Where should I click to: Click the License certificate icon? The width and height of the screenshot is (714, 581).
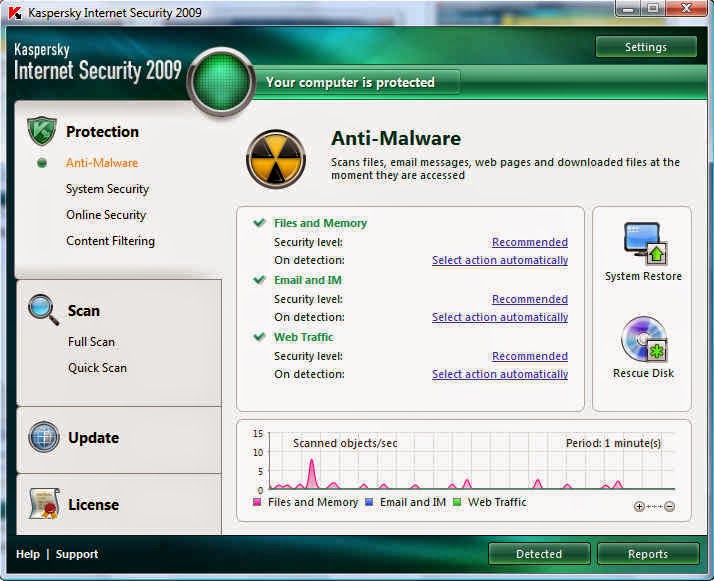click(44, 504)
